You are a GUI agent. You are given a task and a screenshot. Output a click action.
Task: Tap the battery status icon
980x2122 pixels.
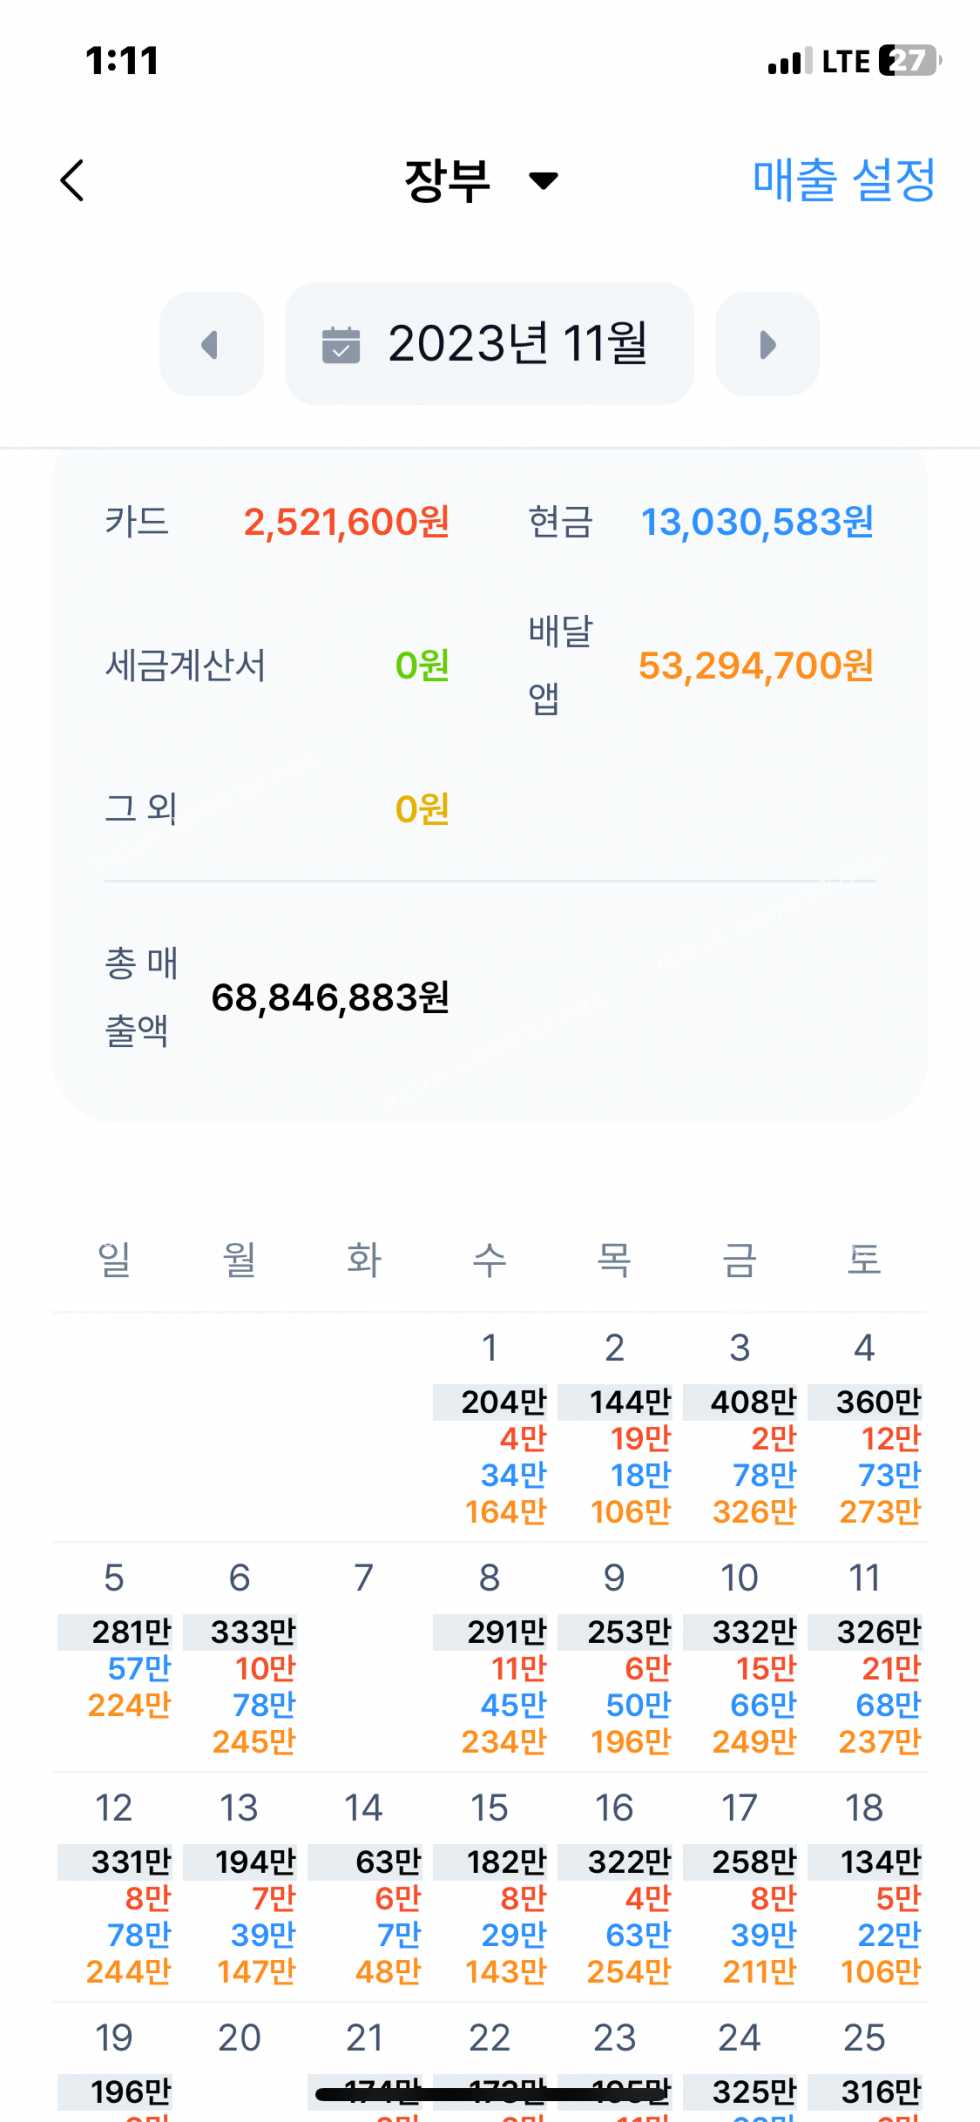[910, 61]
